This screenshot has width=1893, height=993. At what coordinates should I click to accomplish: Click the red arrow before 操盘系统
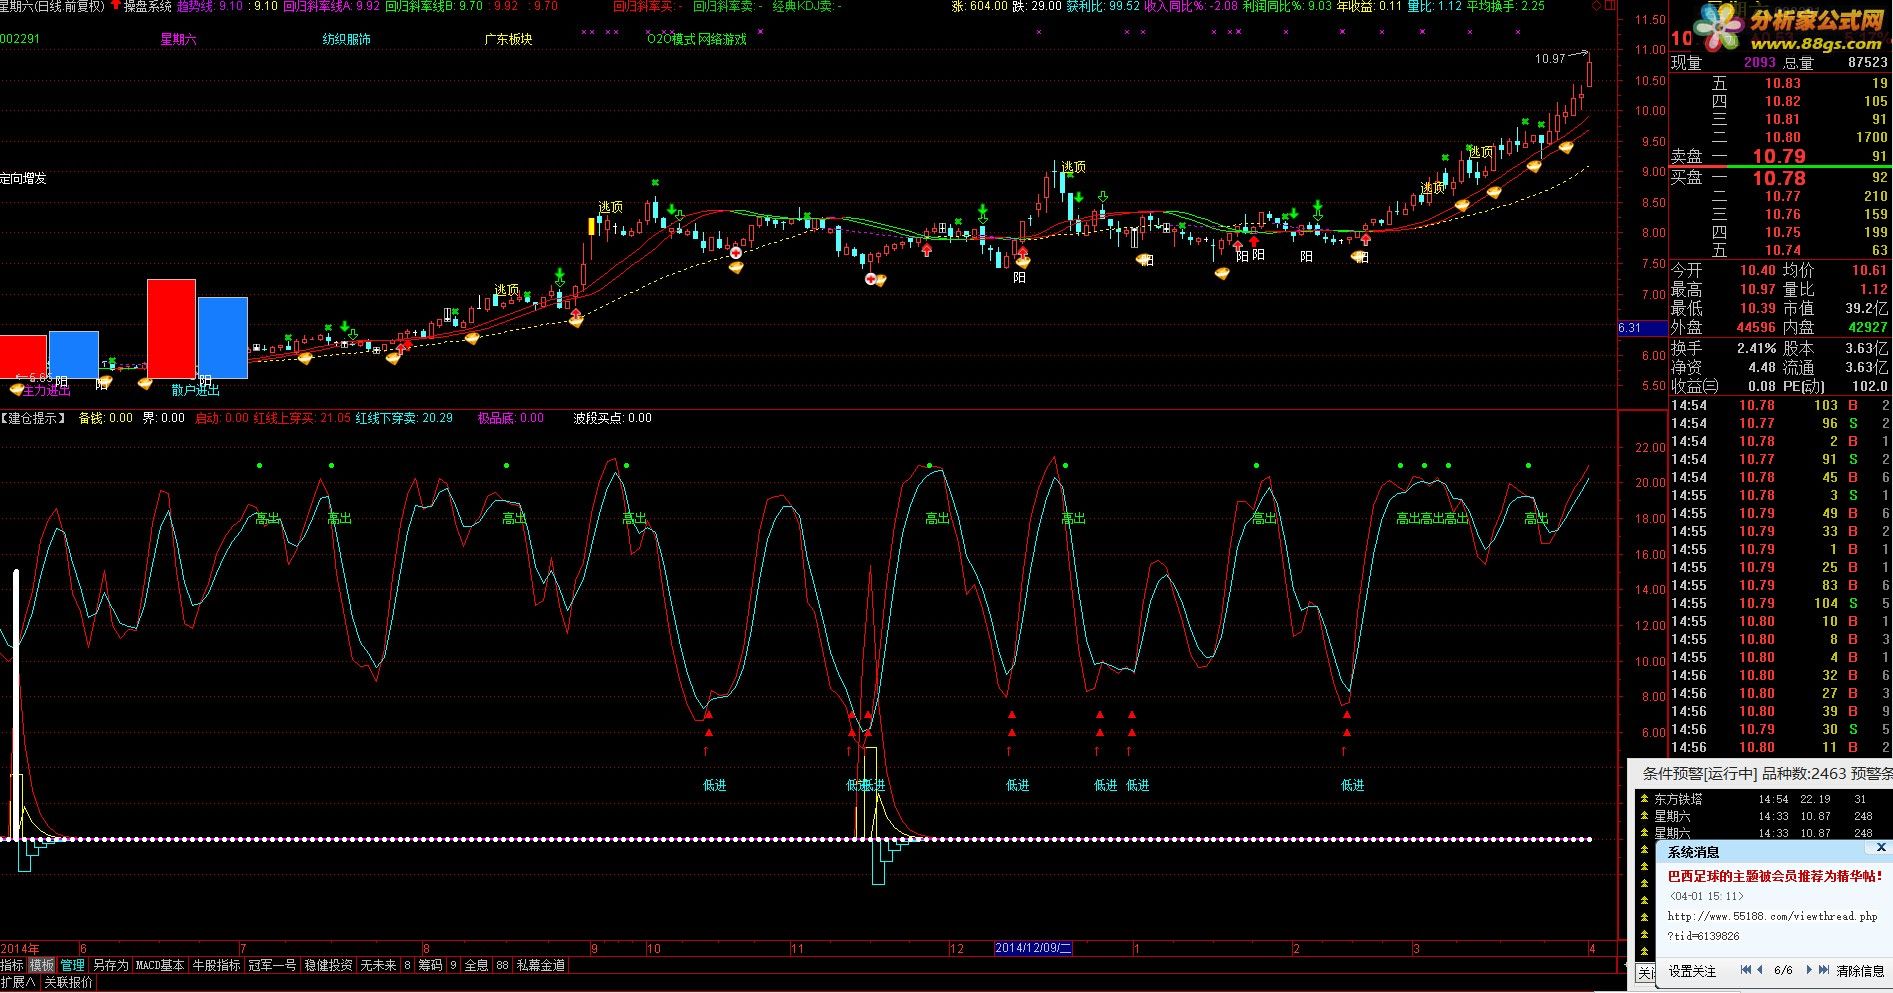pos(116,6)
